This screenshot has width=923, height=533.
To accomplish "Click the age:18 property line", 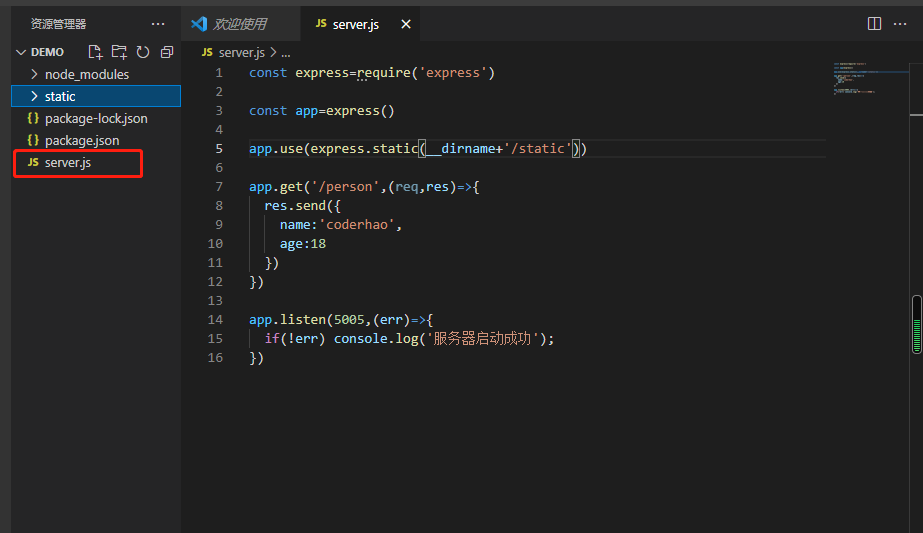I will (303, 244).
